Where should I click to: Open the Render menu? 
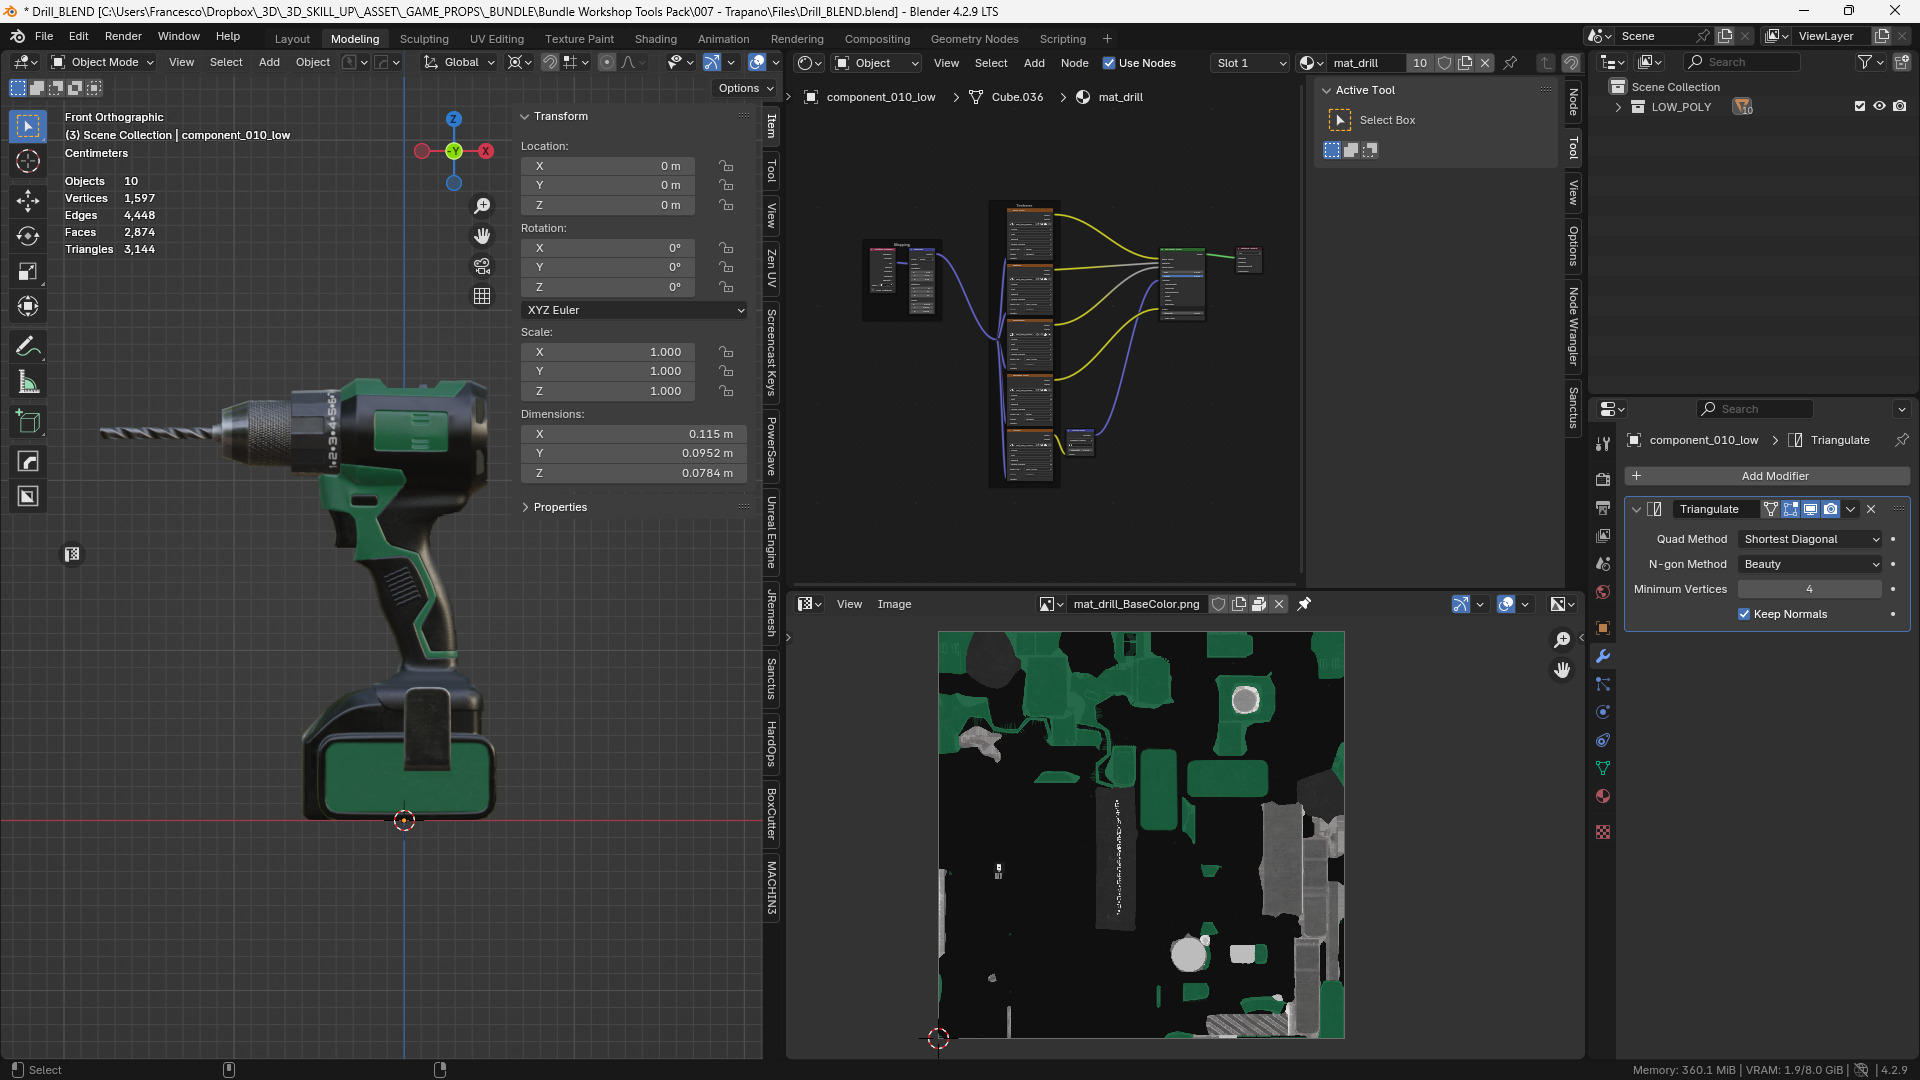click(x=123, y=36)
